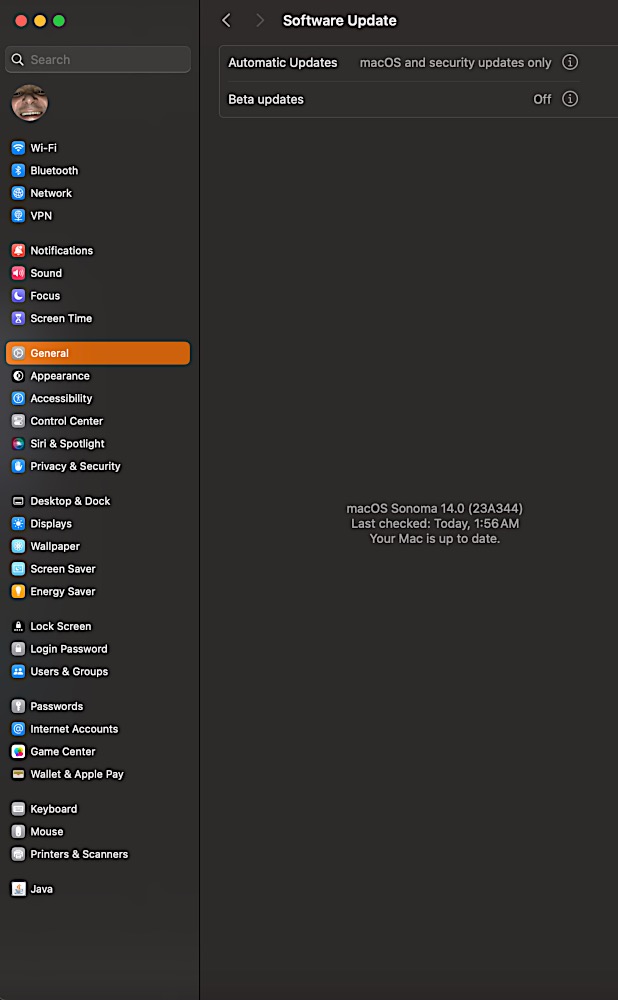This screenshot has height=1000, width=618.
Task: Open Automatic Updates info button
Action: pos(570,62)
